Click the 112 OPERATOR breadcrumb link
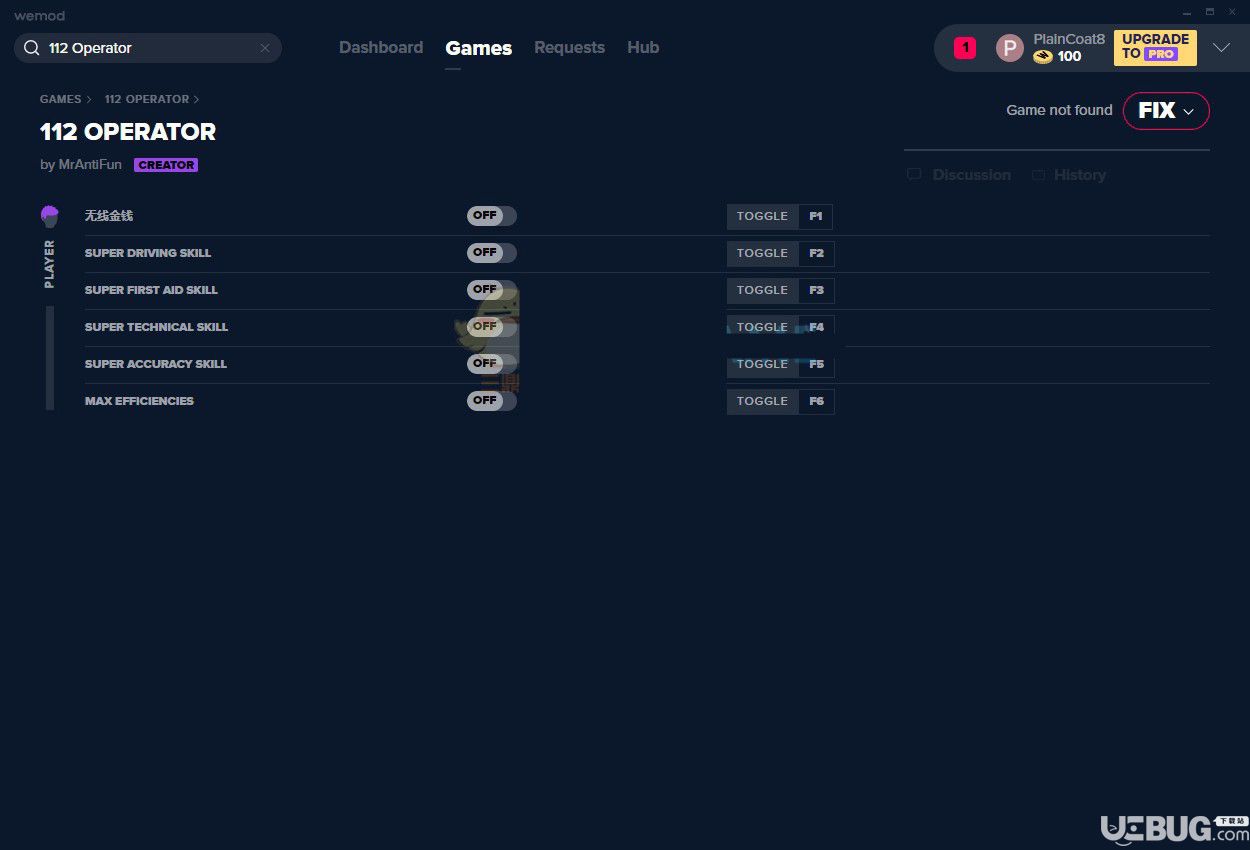The width and height of the screenshot is (1250, 850). click(x=147, y=100)
